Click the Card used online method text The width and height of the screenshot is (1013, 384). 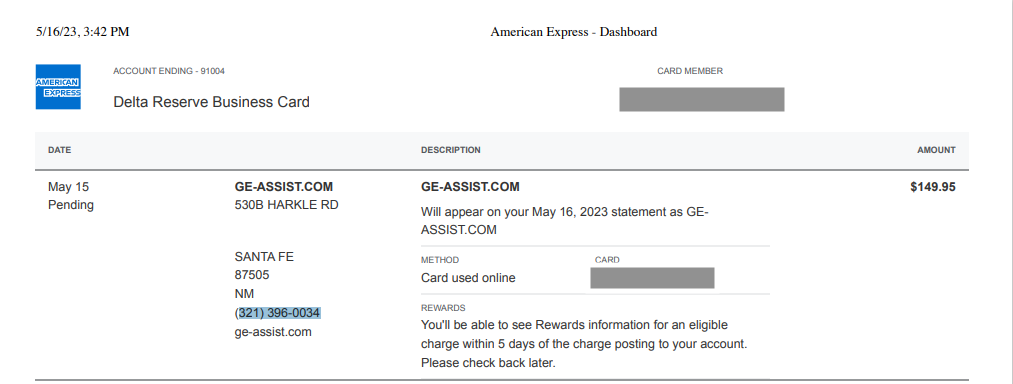[468, 278]
